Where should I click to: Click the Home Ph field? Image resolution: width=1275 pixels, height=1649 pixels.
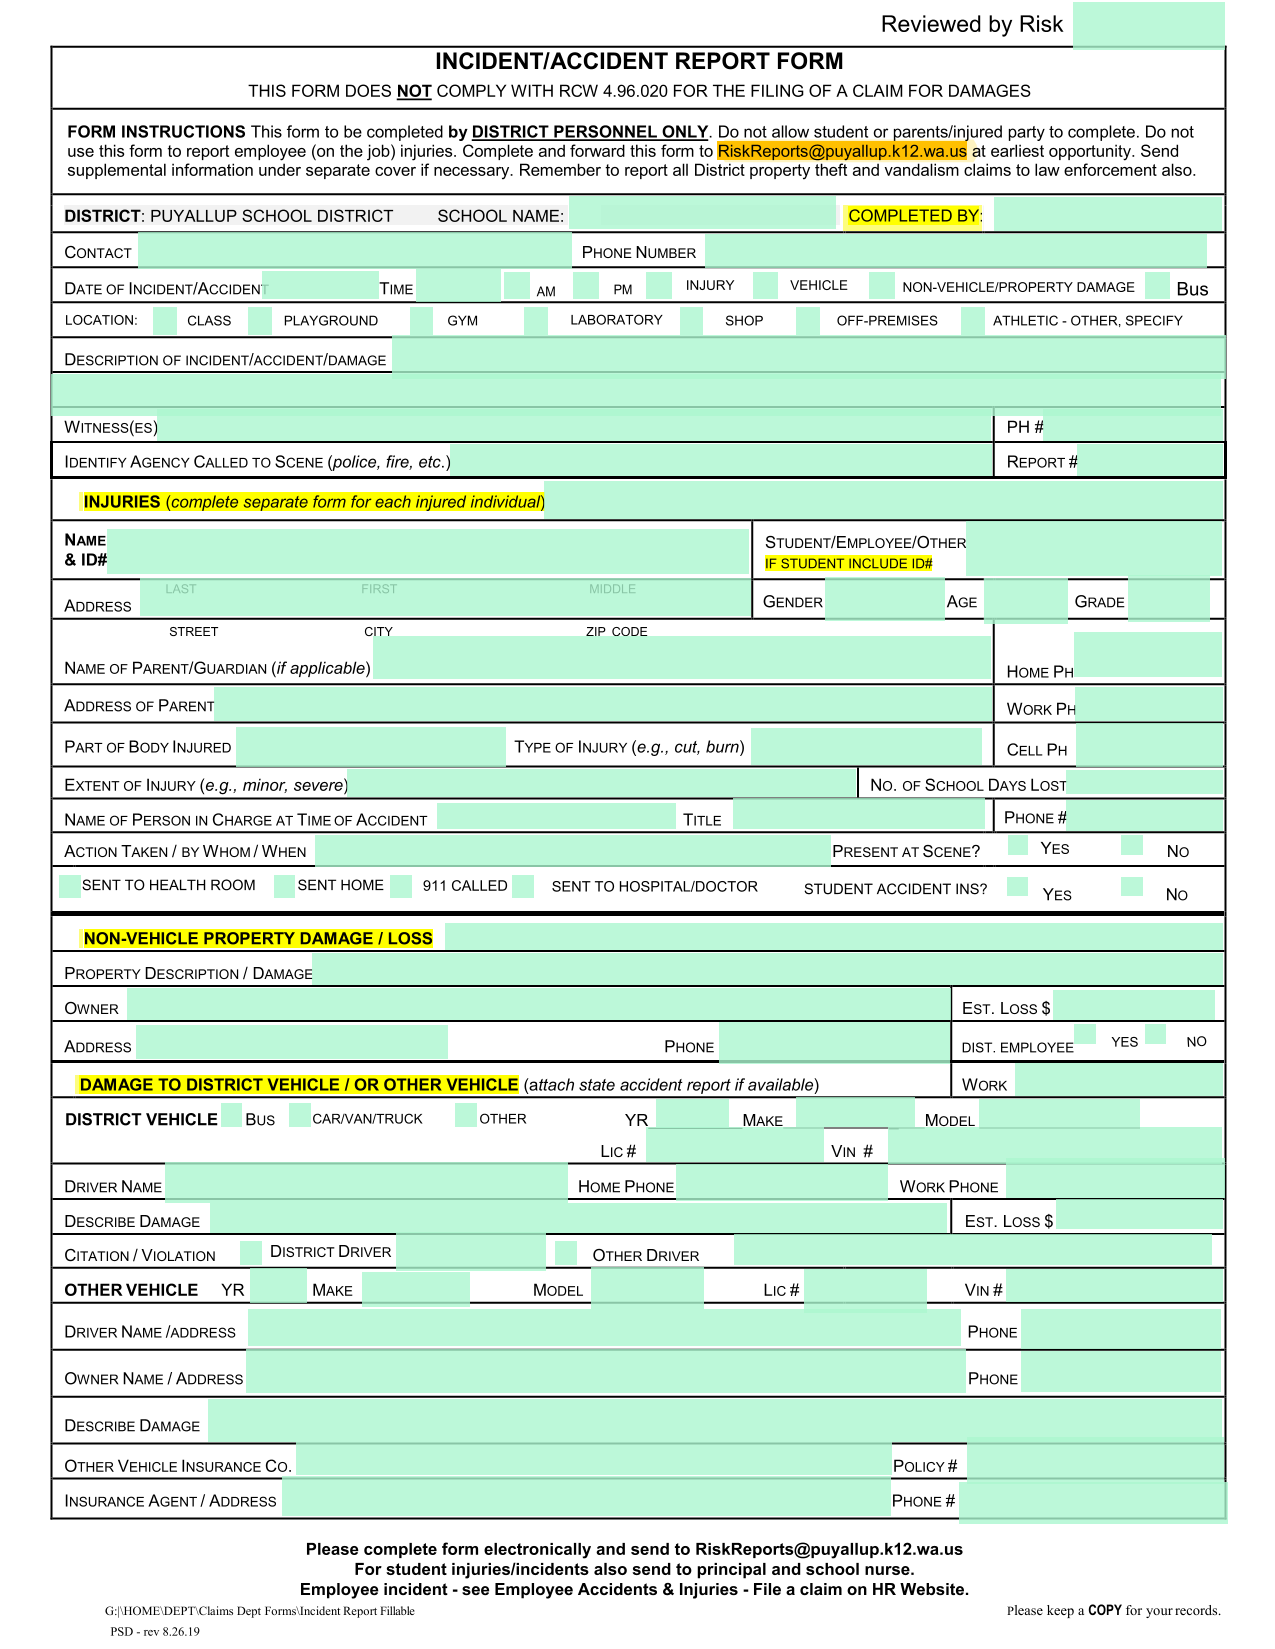[1148, 655]
